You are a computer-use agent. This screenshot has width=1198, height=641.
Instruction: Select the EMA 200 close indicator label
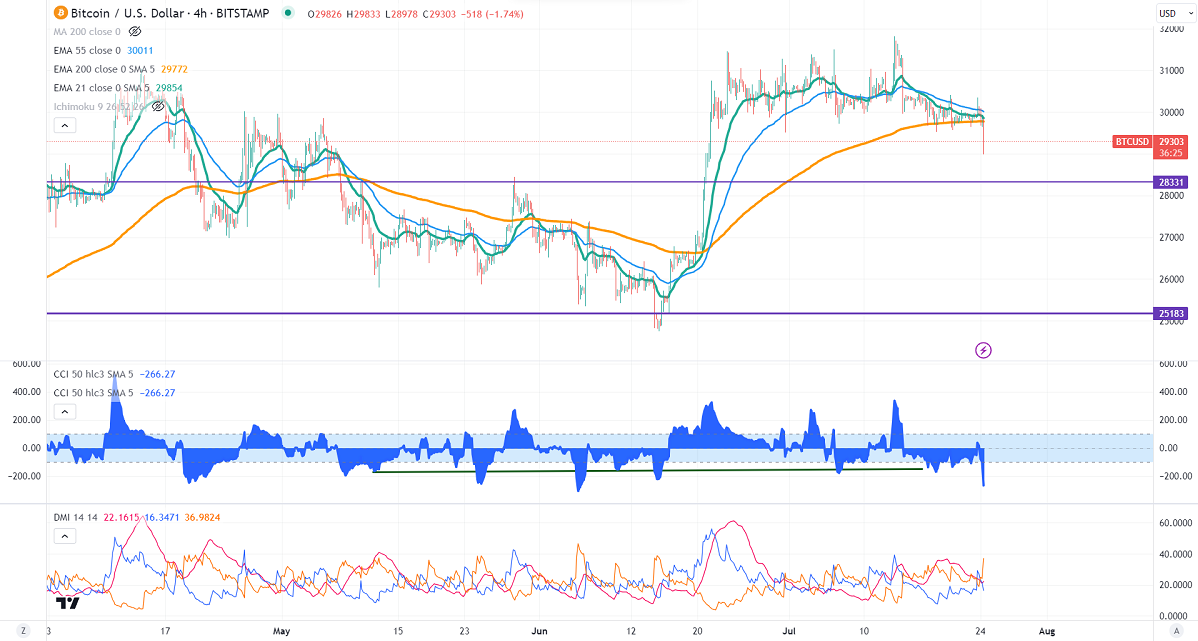[105, 69]
